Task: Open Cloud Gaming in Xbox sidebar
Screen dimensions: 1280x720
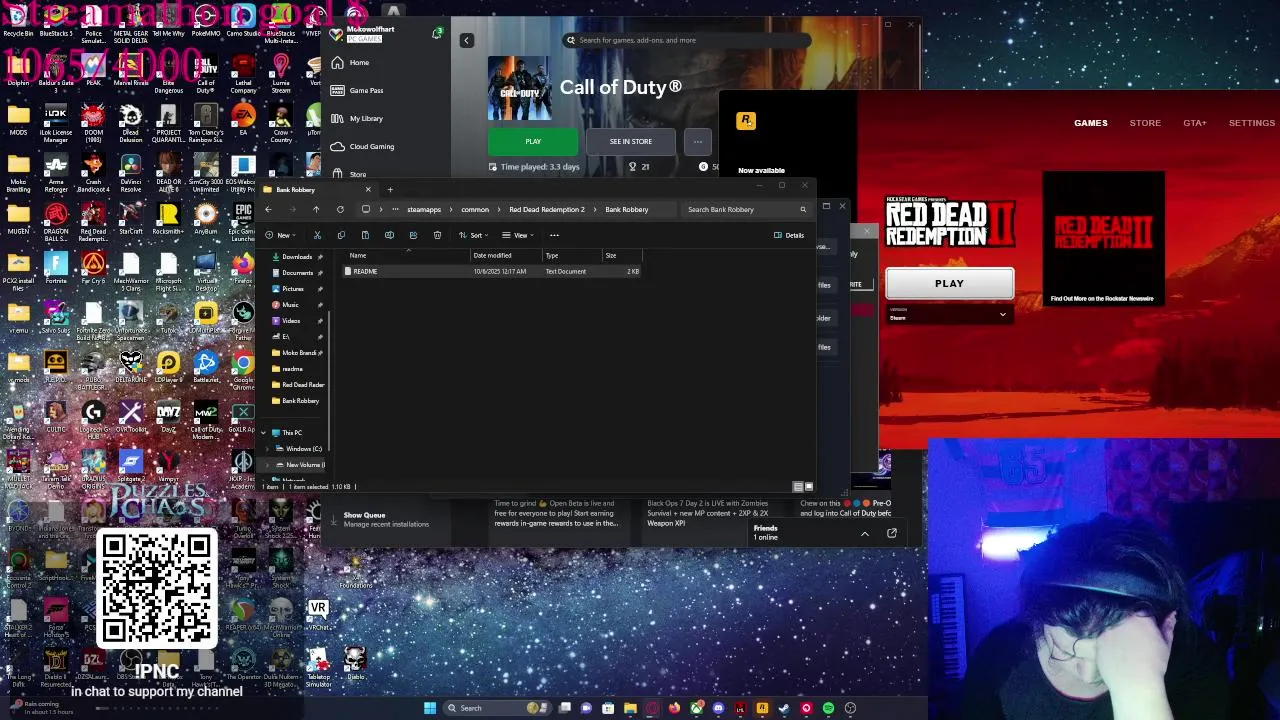Action: [x=371, y=146]
